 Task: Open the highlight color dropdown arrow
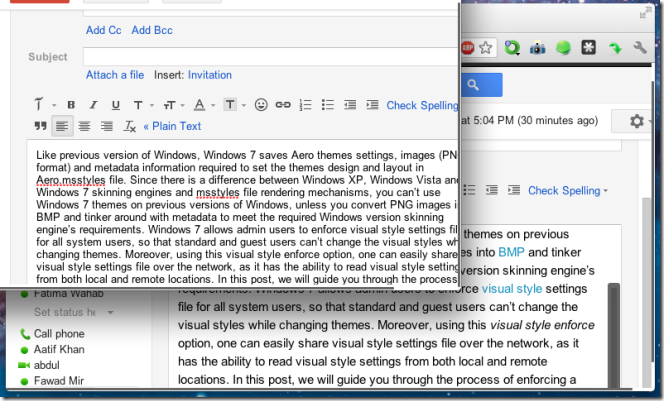243,105
